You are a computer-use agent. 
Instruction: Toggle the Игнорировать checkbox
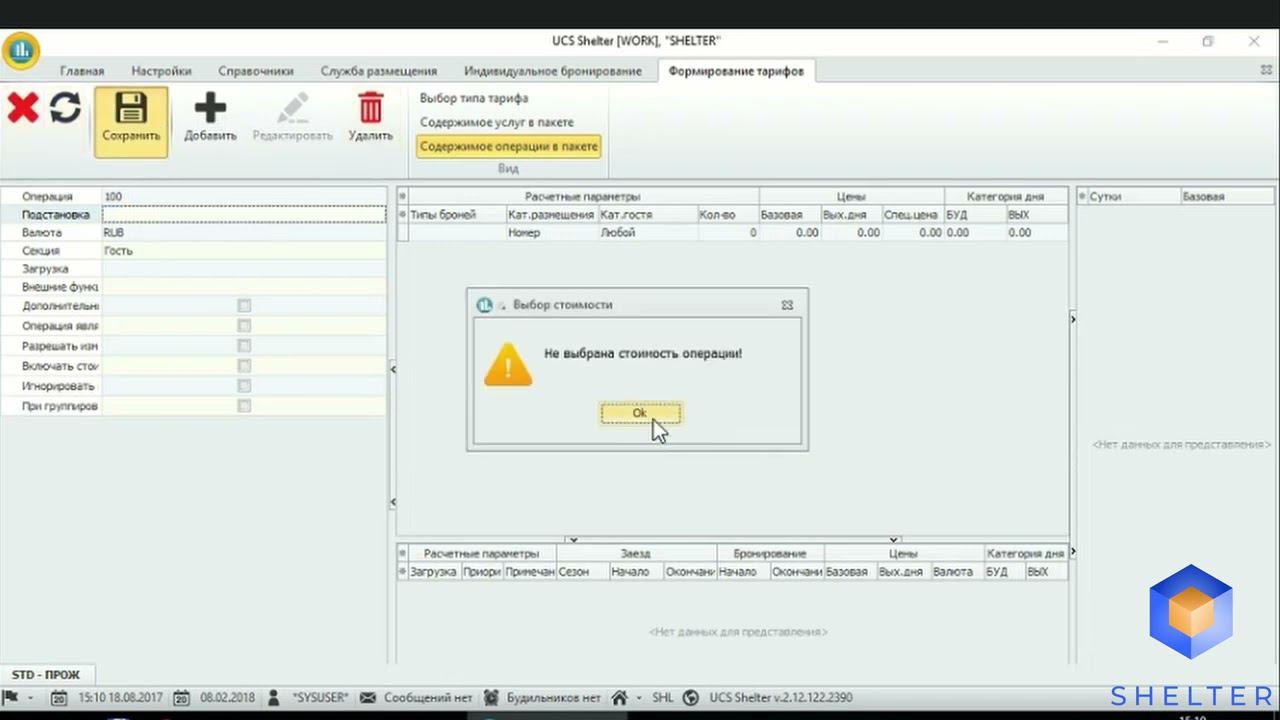point(244,386)
